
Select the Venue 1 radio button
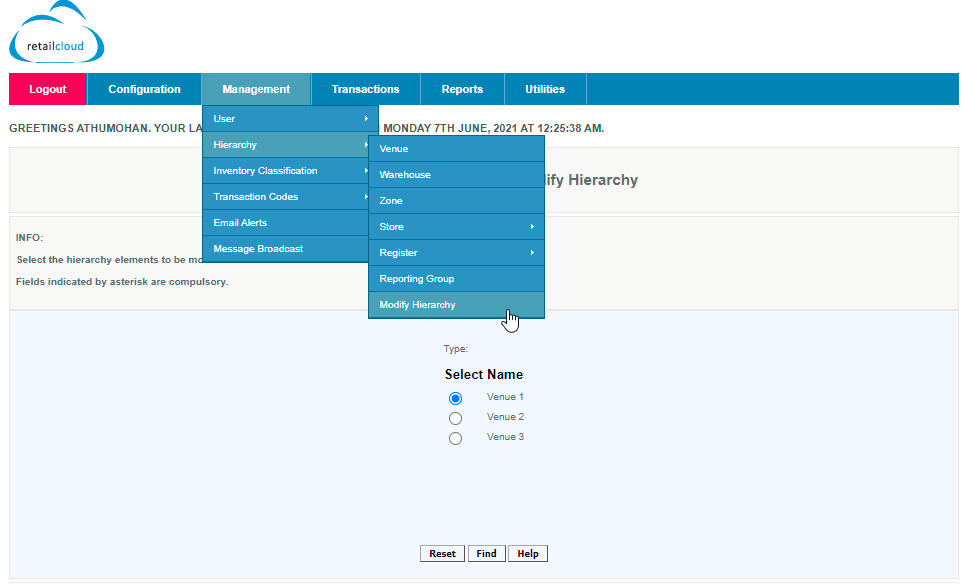tap(456, 398)
